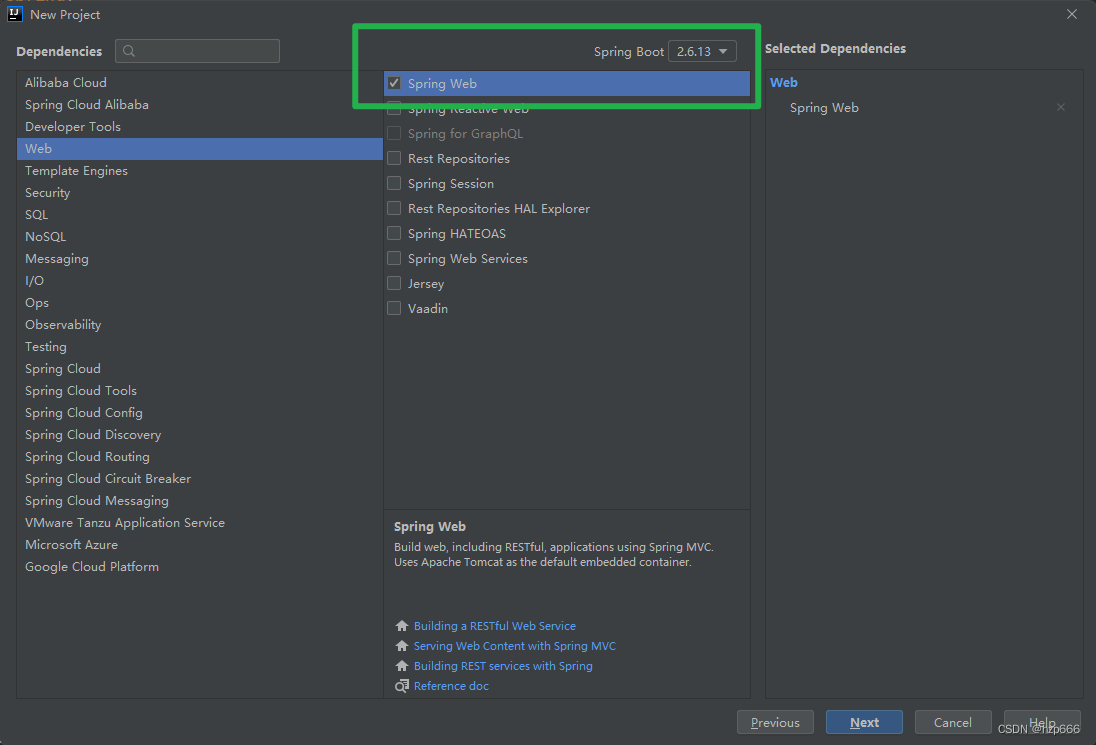Viewport: 1096px width, 745px height.
Task: Enable the Vaadin dependency checkbox
Action: tap(394, 308)
